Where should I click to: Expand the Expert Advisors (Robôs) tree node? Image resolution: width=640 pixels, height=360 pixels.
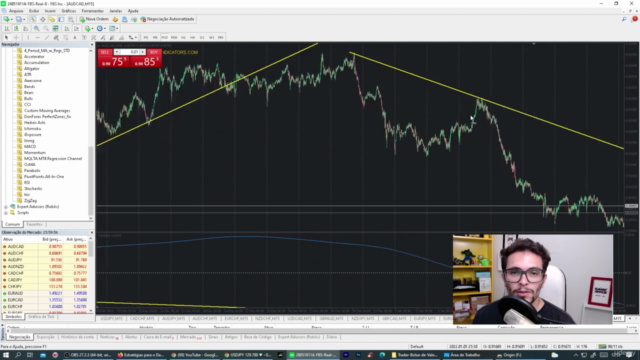pos(6,207)
